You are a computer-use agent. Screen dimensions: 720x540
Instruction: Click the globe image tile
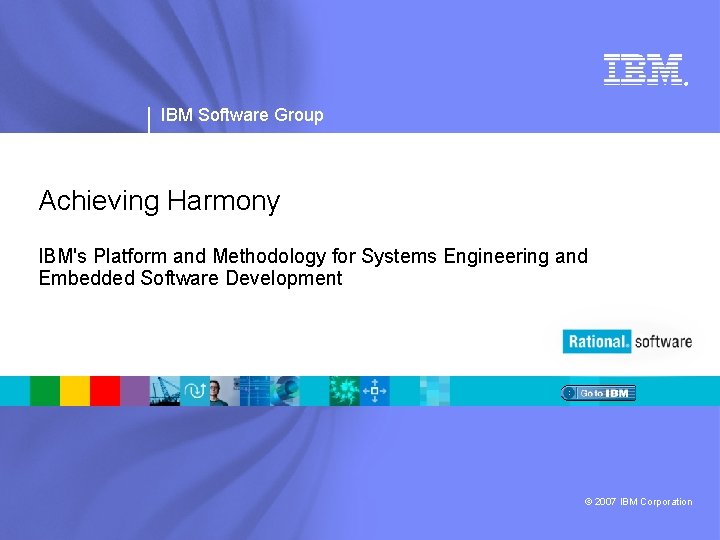pos(285,391)
